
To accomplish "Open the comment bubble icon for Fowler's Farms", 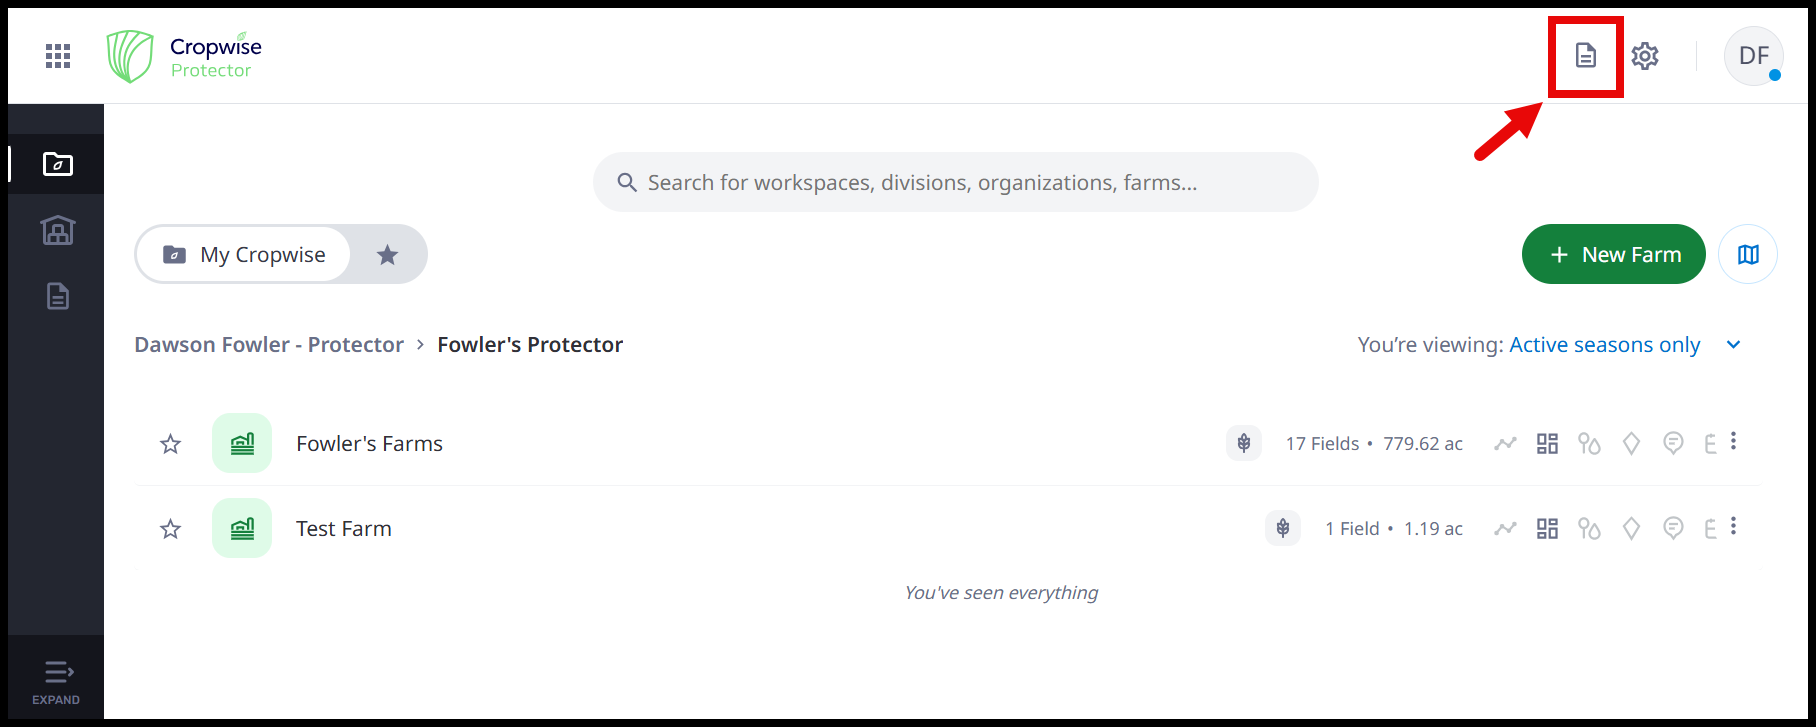I will (x=1673, y=443).
